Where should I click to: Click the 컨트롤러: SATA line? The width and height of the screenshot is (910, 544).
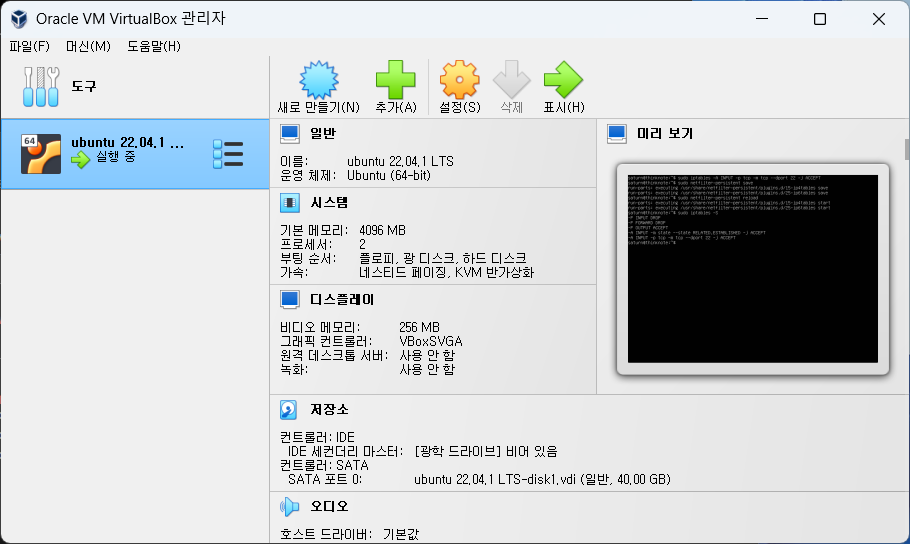324,466
